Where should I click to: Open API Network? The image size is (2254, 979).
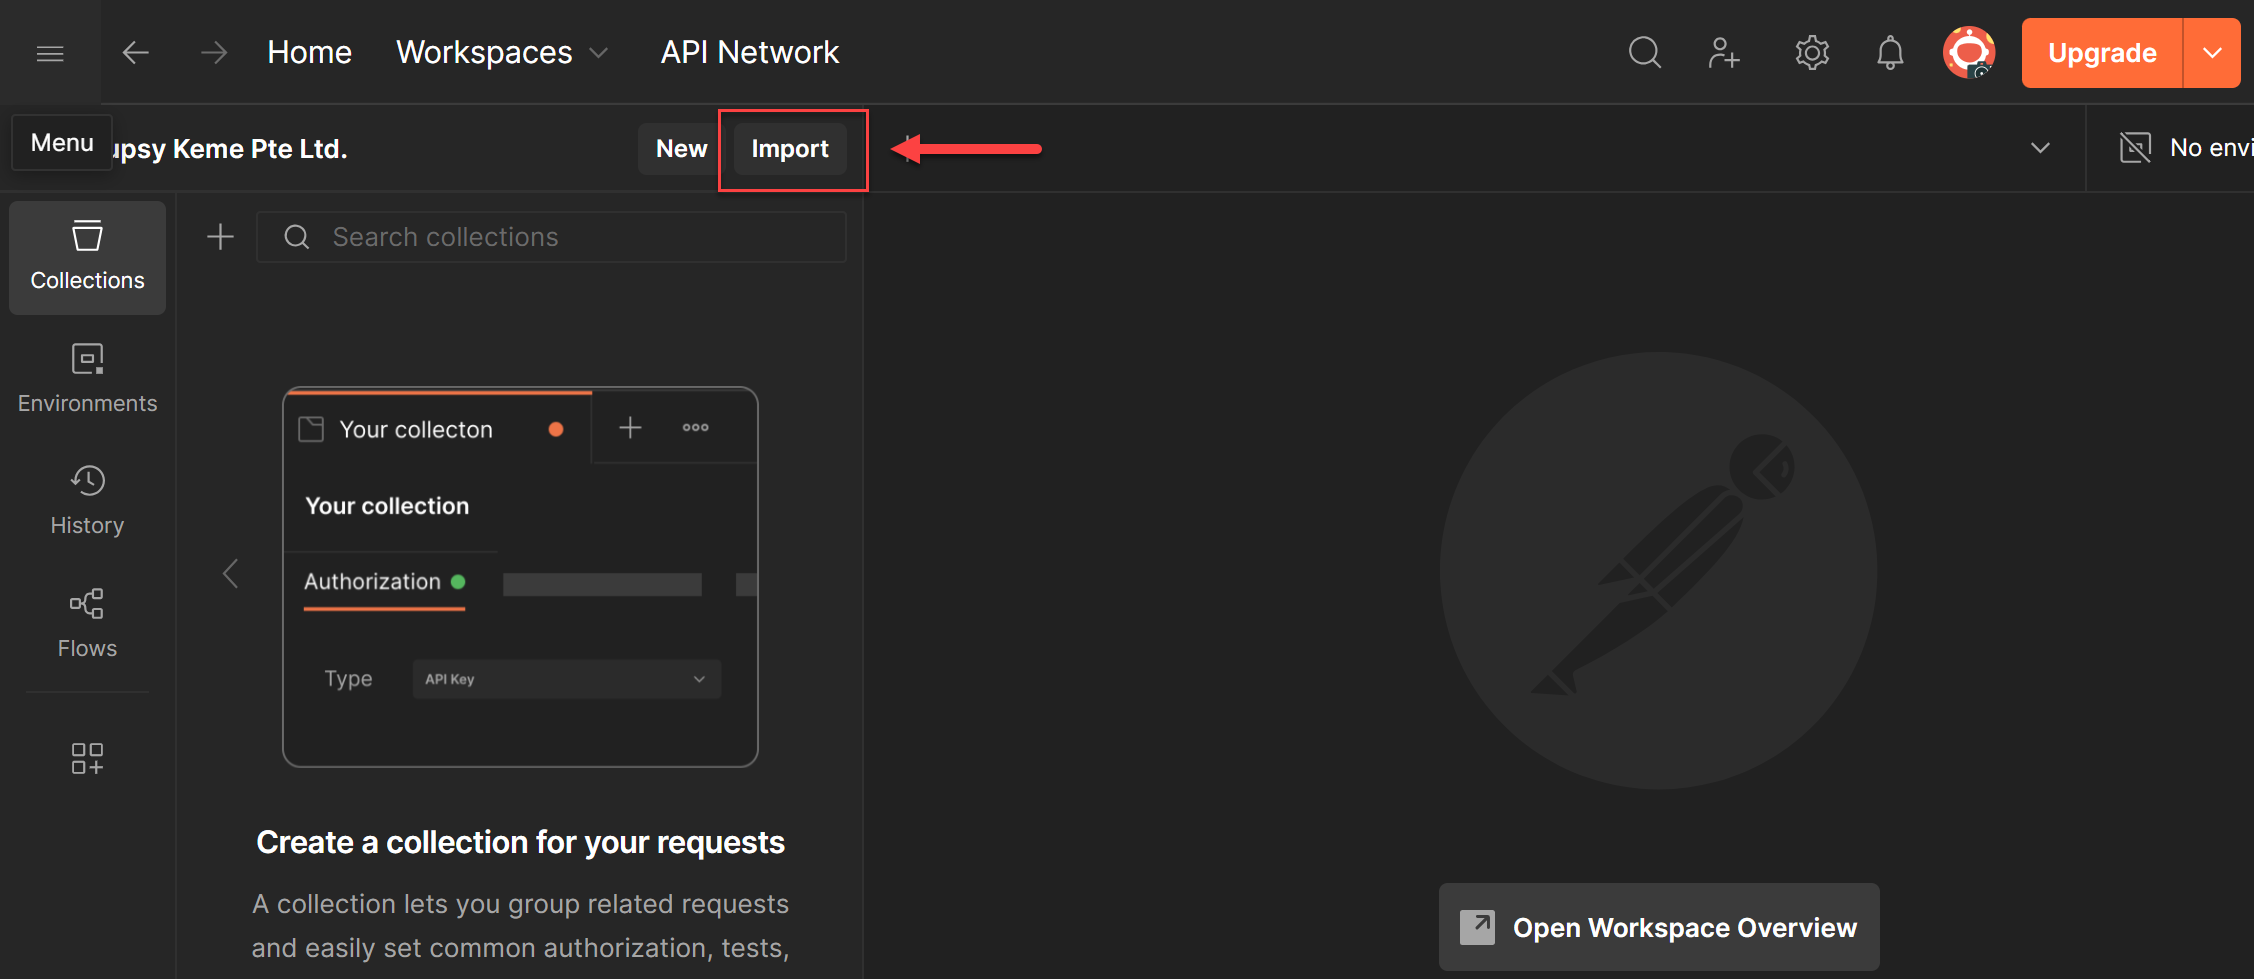(749, 52)
